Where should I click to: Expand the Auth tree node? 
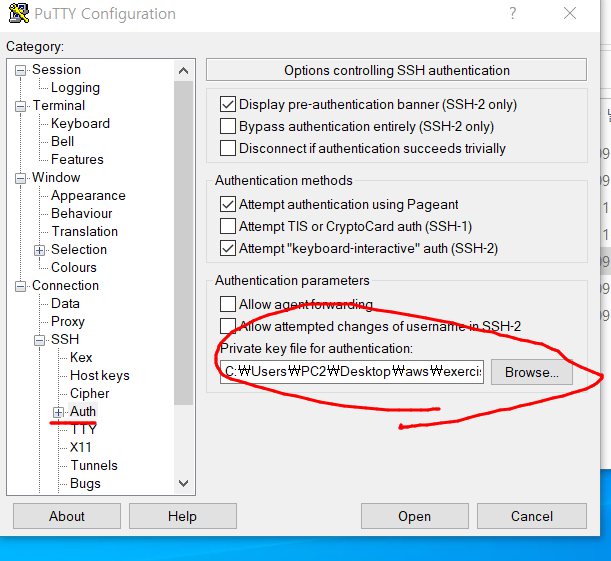tap(58, 412)
